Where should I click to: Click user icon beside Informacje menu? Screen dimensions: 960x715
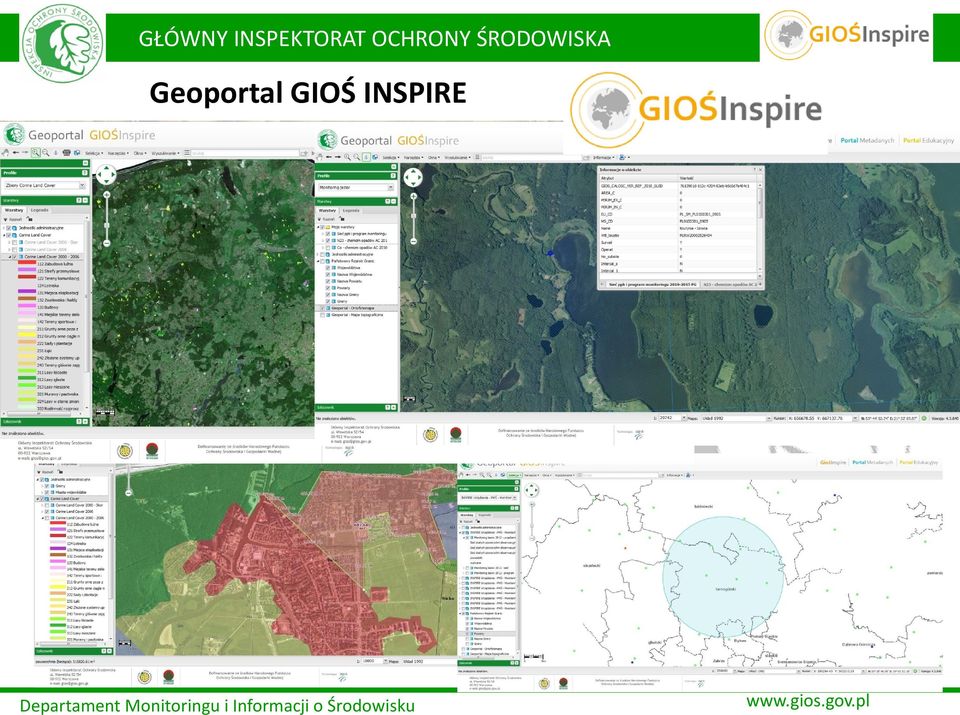(622, 157)
